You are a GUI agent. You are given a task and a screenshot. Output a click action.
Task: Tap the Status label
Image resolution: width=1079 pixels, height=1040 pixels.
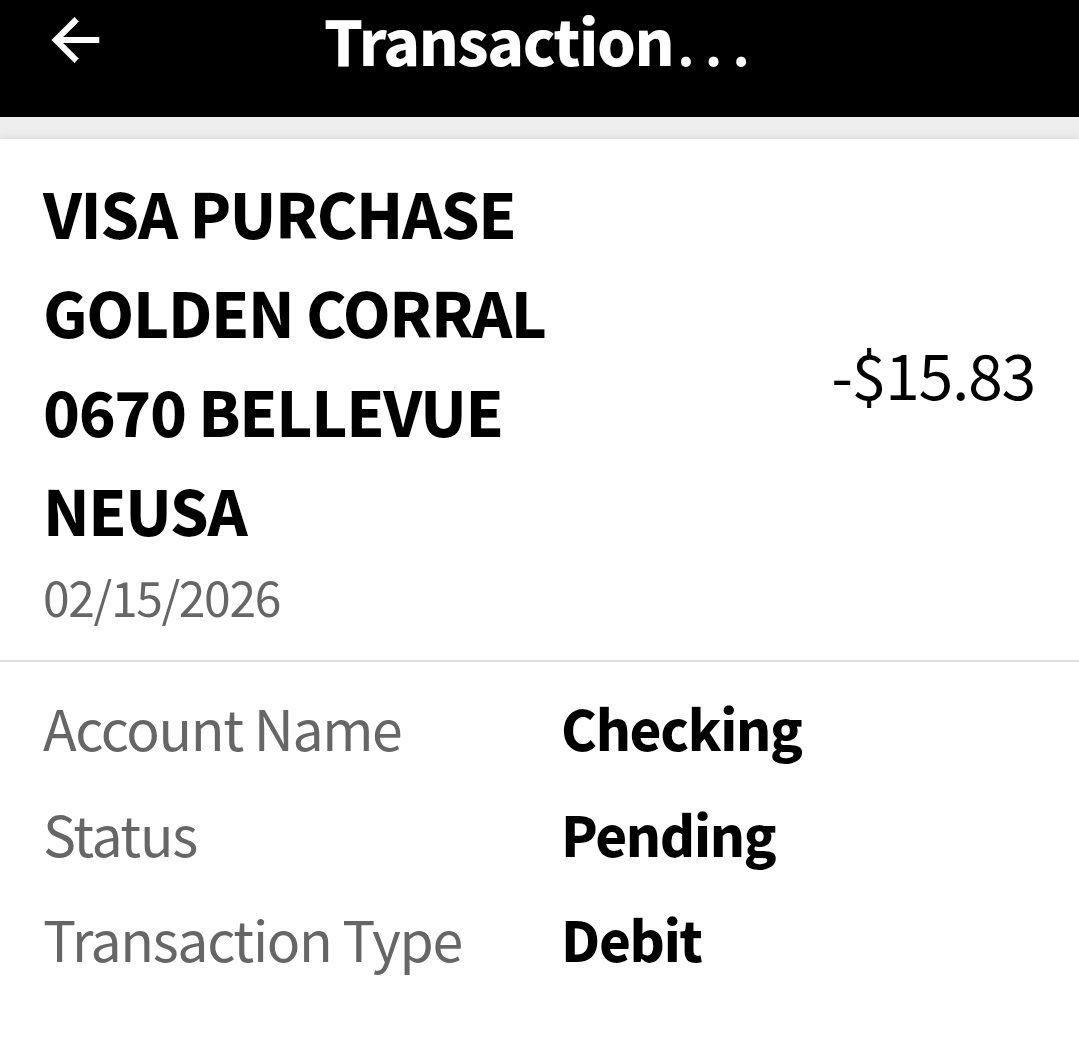(x=121, y=836)
